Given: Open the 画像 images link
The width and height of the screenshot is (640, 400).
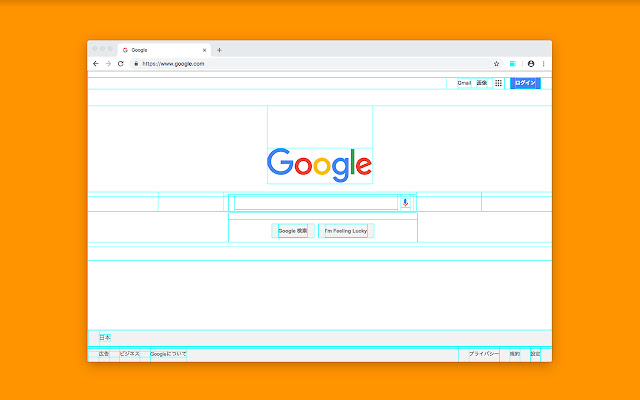Looking at the screenshot, I should [x=482, y=83].
